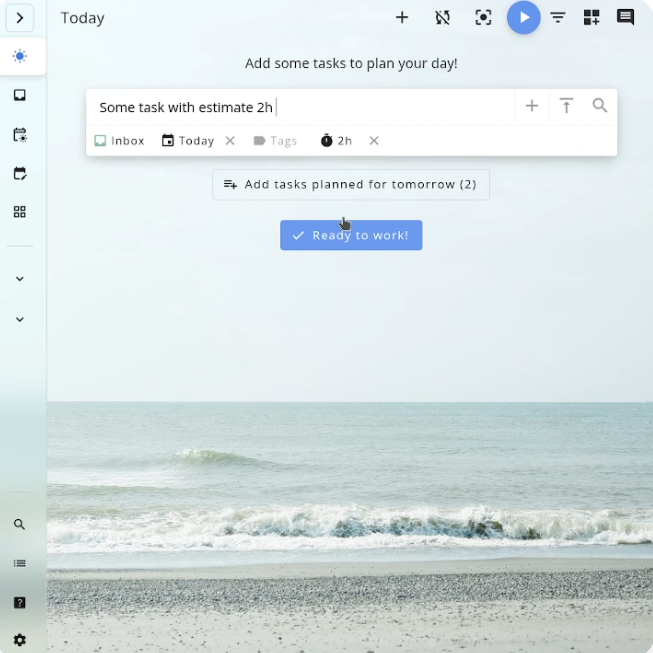
Task: Toggle add-to-top arrow in task bar
Action: point(566,106)
